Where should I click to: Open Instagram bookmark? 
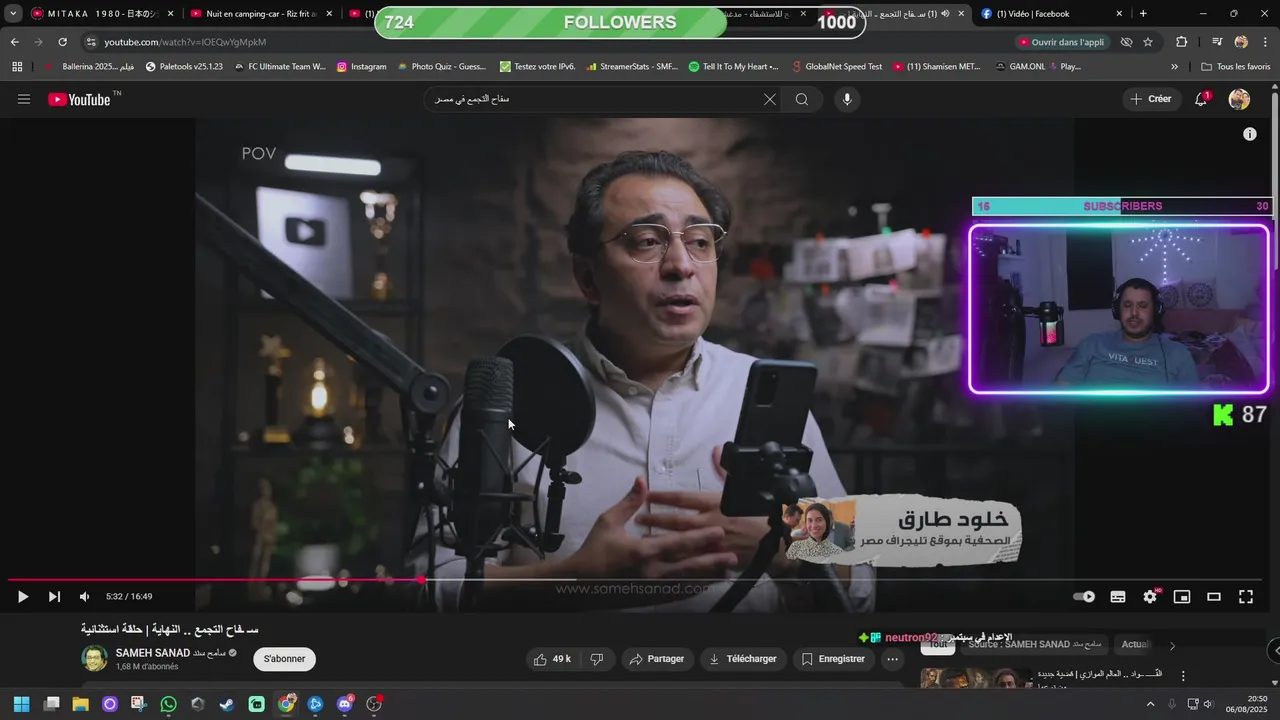coord(361,67)
